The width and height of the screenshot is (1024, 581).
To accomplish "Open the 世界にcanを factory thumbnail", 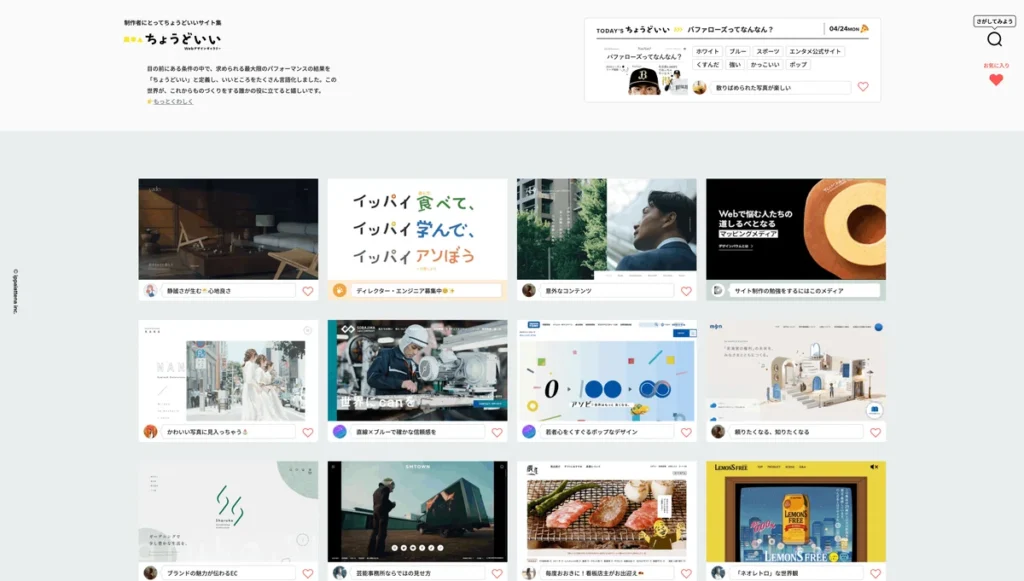I will 417,370.
